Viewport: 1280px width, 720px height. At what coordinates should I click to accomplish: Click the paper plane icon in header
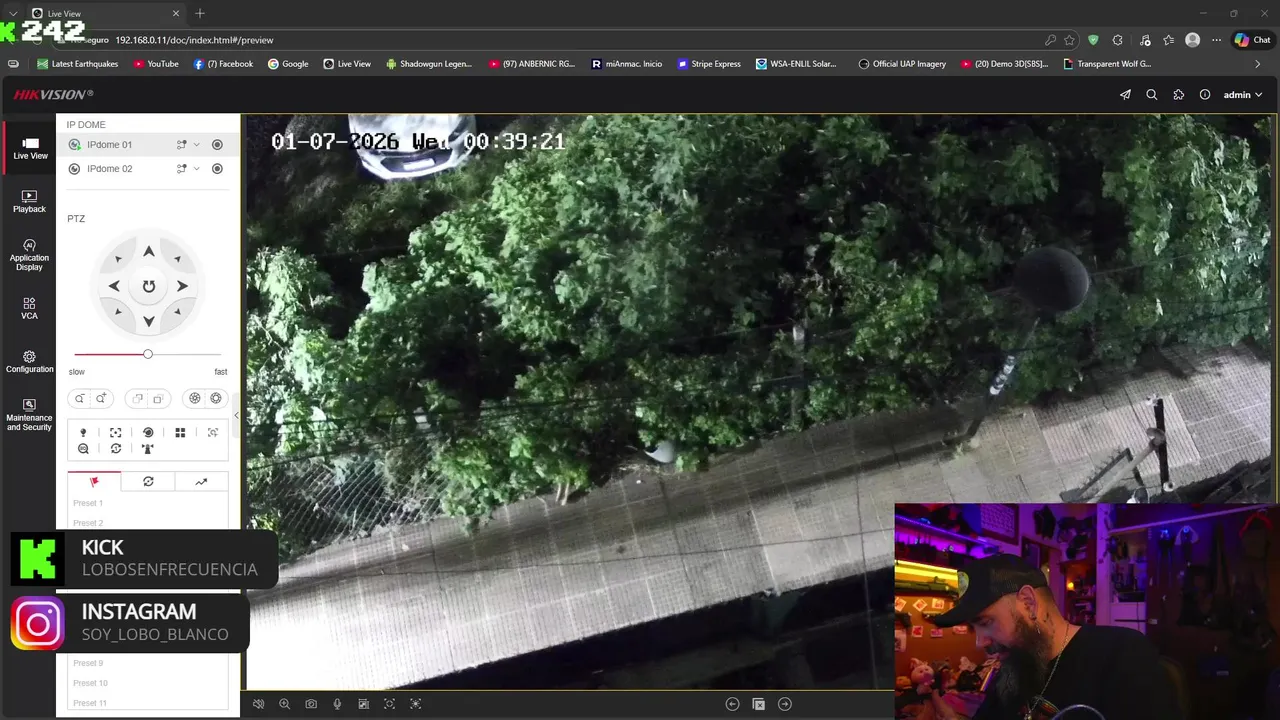tap(1125, 95)
